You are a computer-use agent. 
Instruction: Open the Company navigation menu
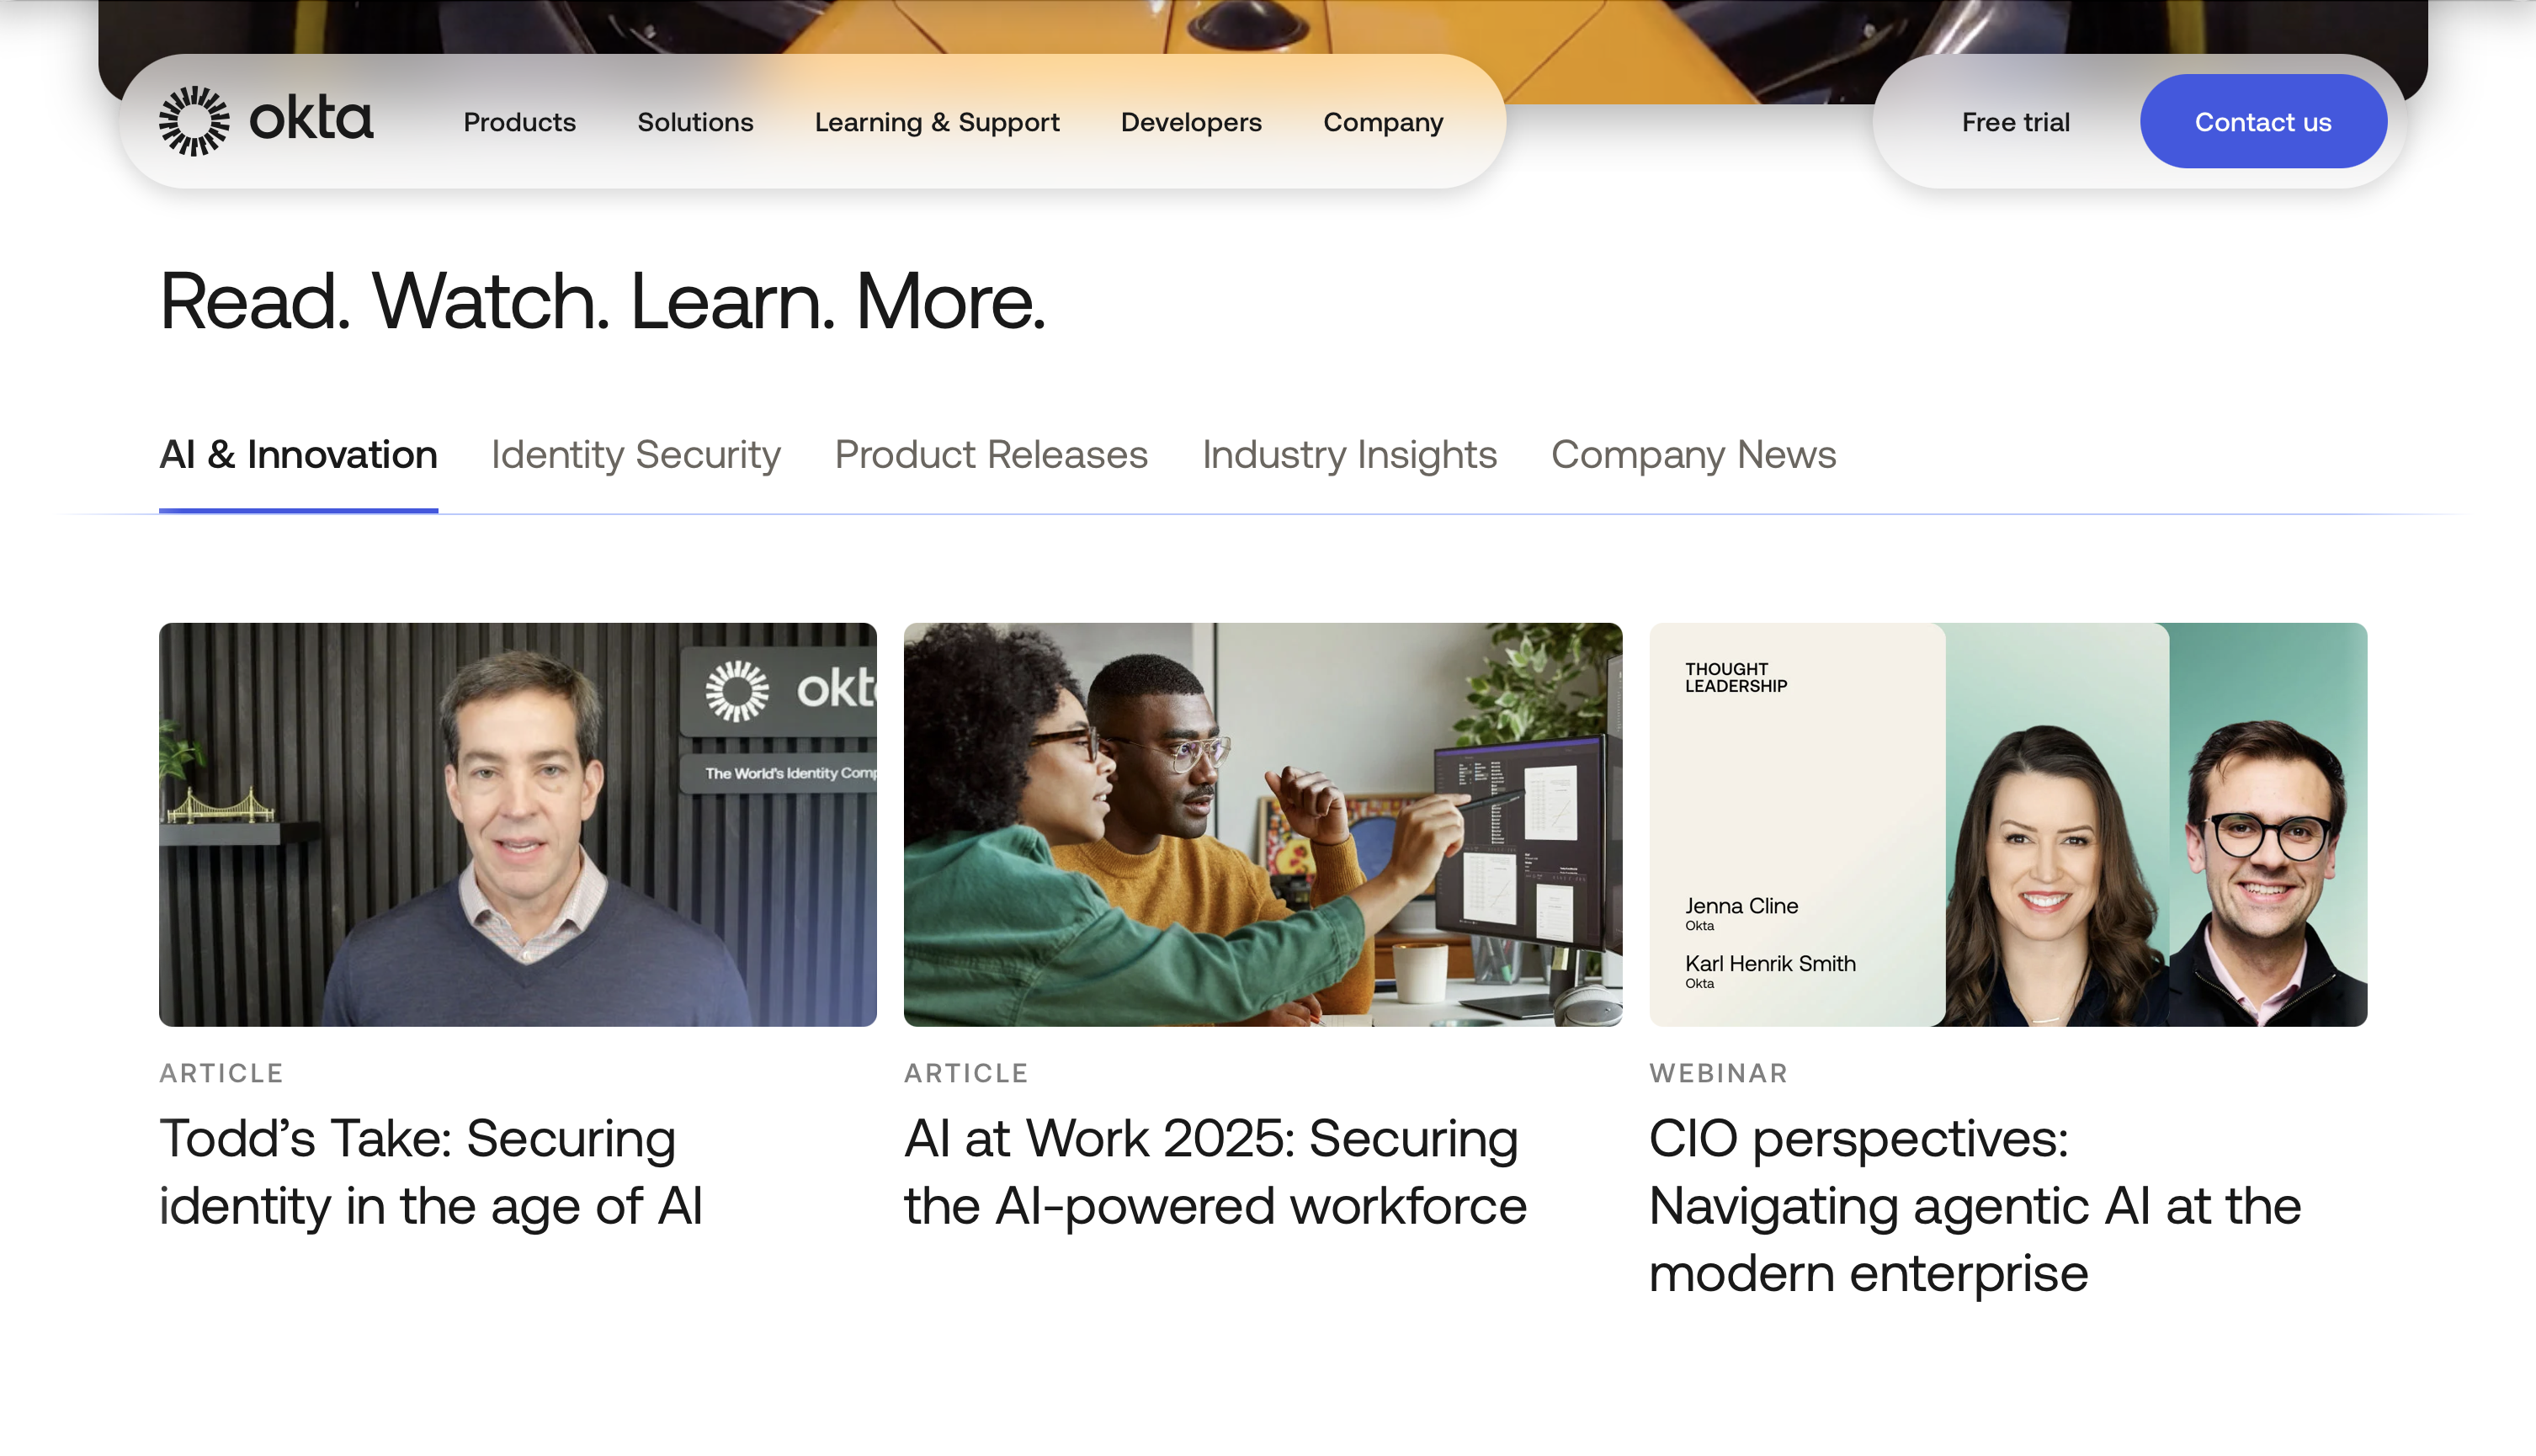tap(1382, 122)
